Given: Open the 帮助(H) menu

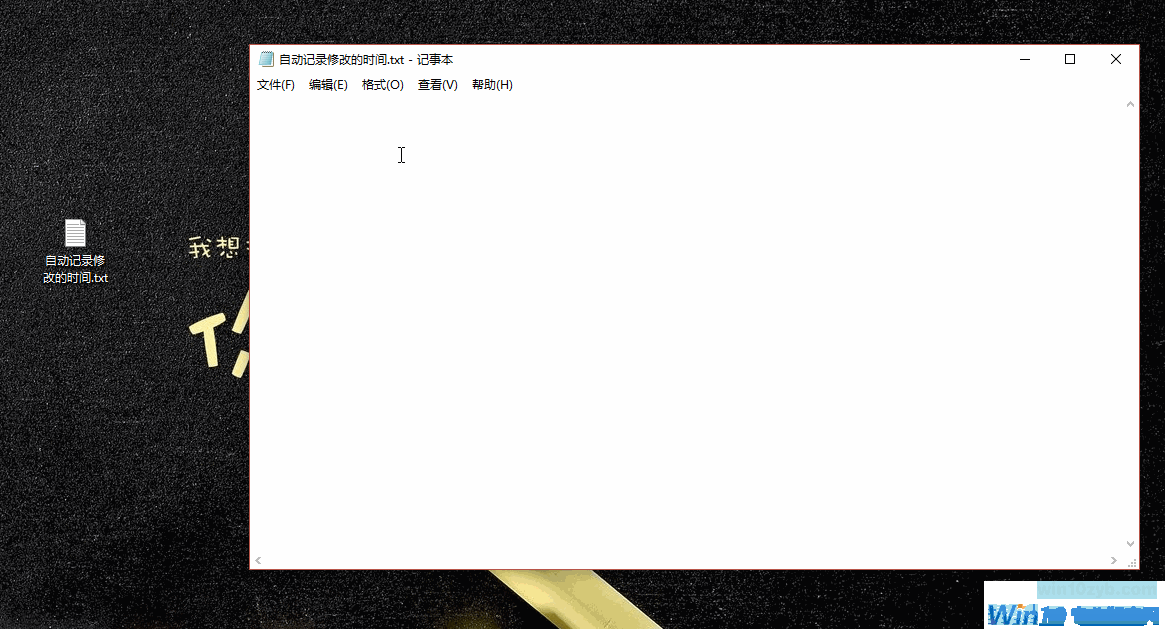Looking at the screenshot, I should [x=492, y=85].
